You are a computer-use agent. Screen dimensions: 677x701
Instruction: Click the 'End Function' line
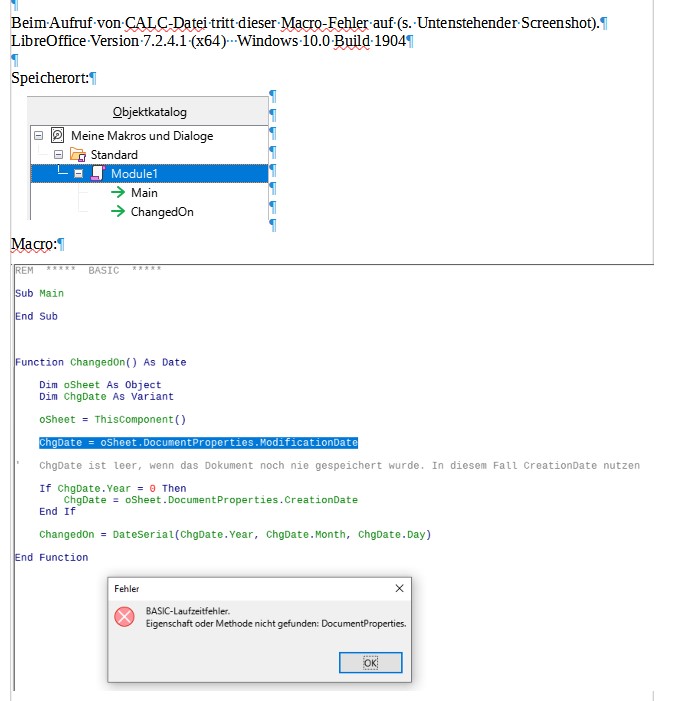point(51,557)
